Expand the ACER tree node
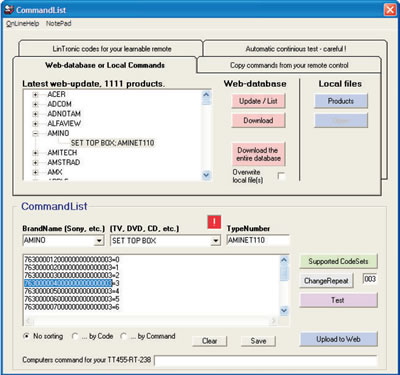Image resolution: width=400 pixels, height=375 pixels. tap(35, 95)
